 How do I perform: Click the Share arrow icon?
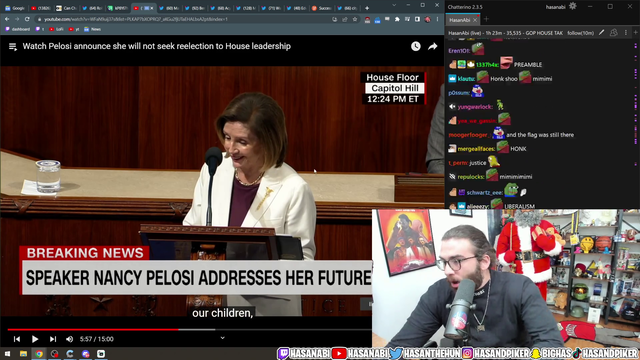click(433, 47)
